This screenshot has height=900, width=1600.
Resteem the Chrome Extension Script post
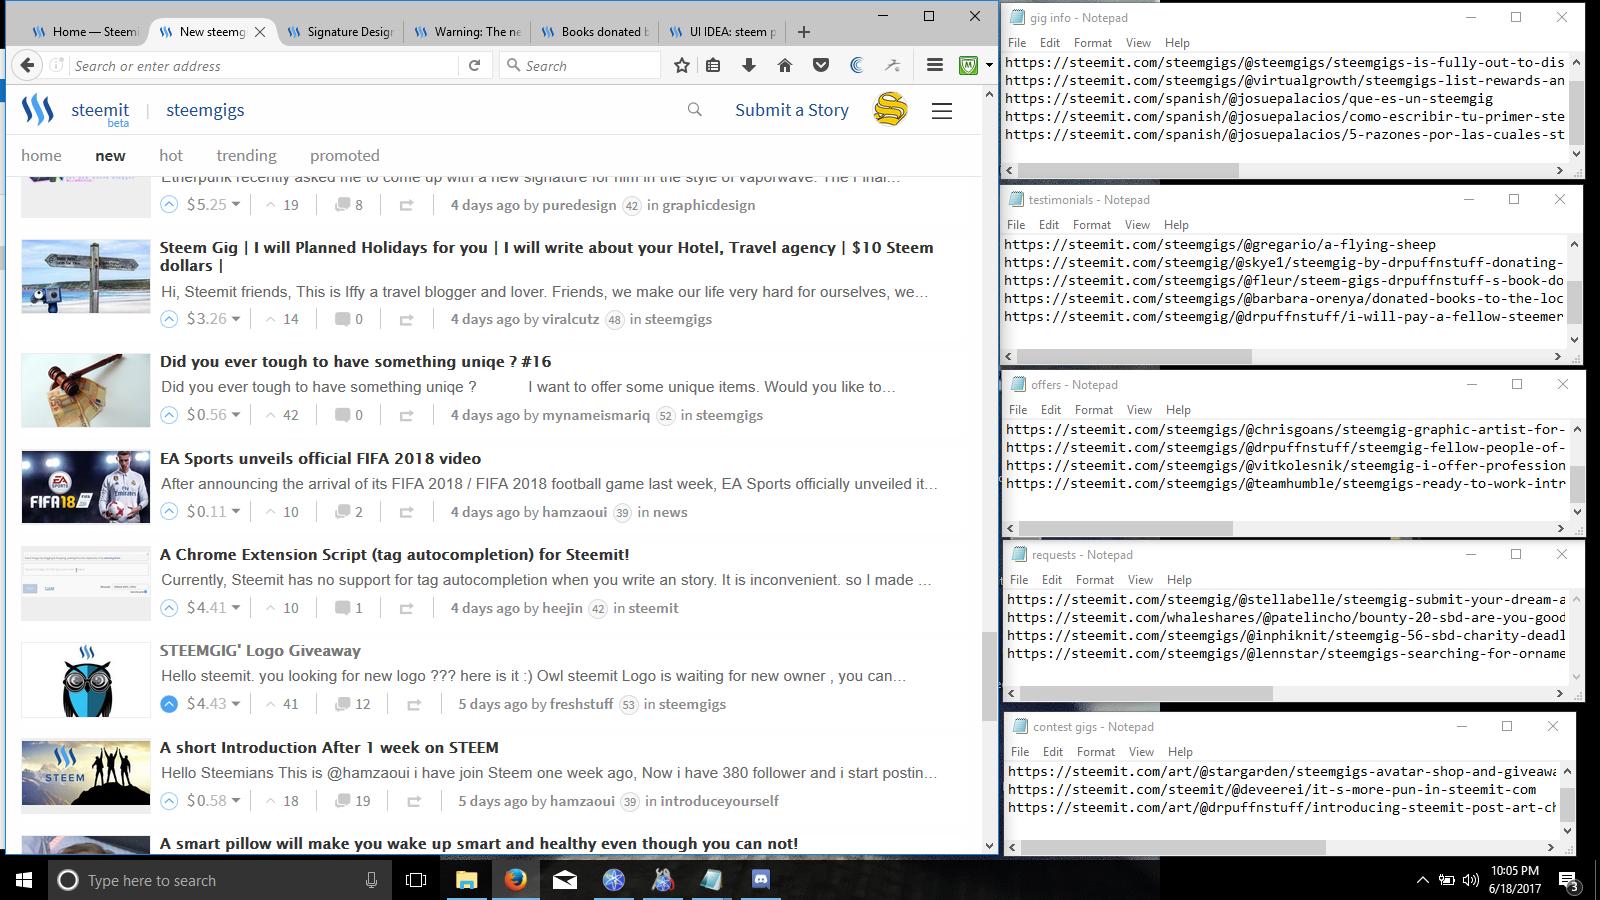[406, 608]
